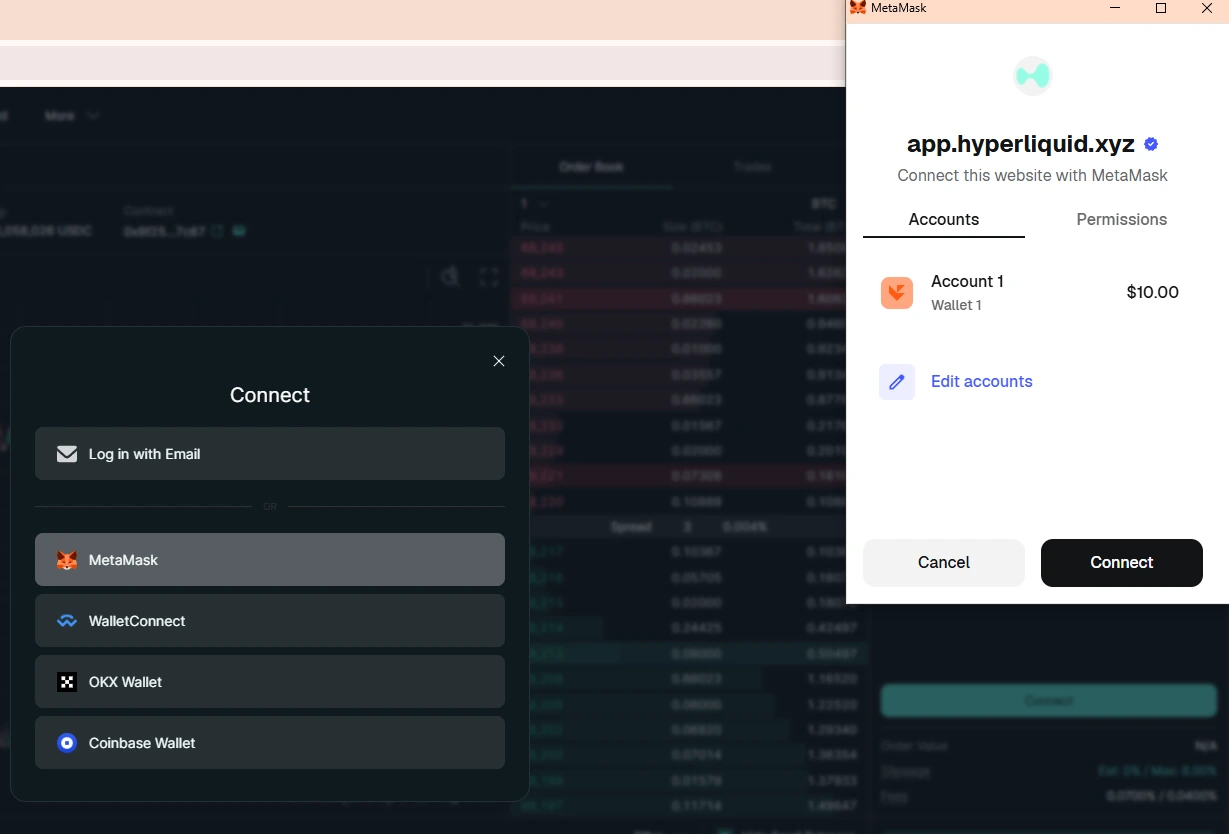Click the Edit accounts pencil icon
This screenshot has width=1229, height=834.
tap(897, 382)
